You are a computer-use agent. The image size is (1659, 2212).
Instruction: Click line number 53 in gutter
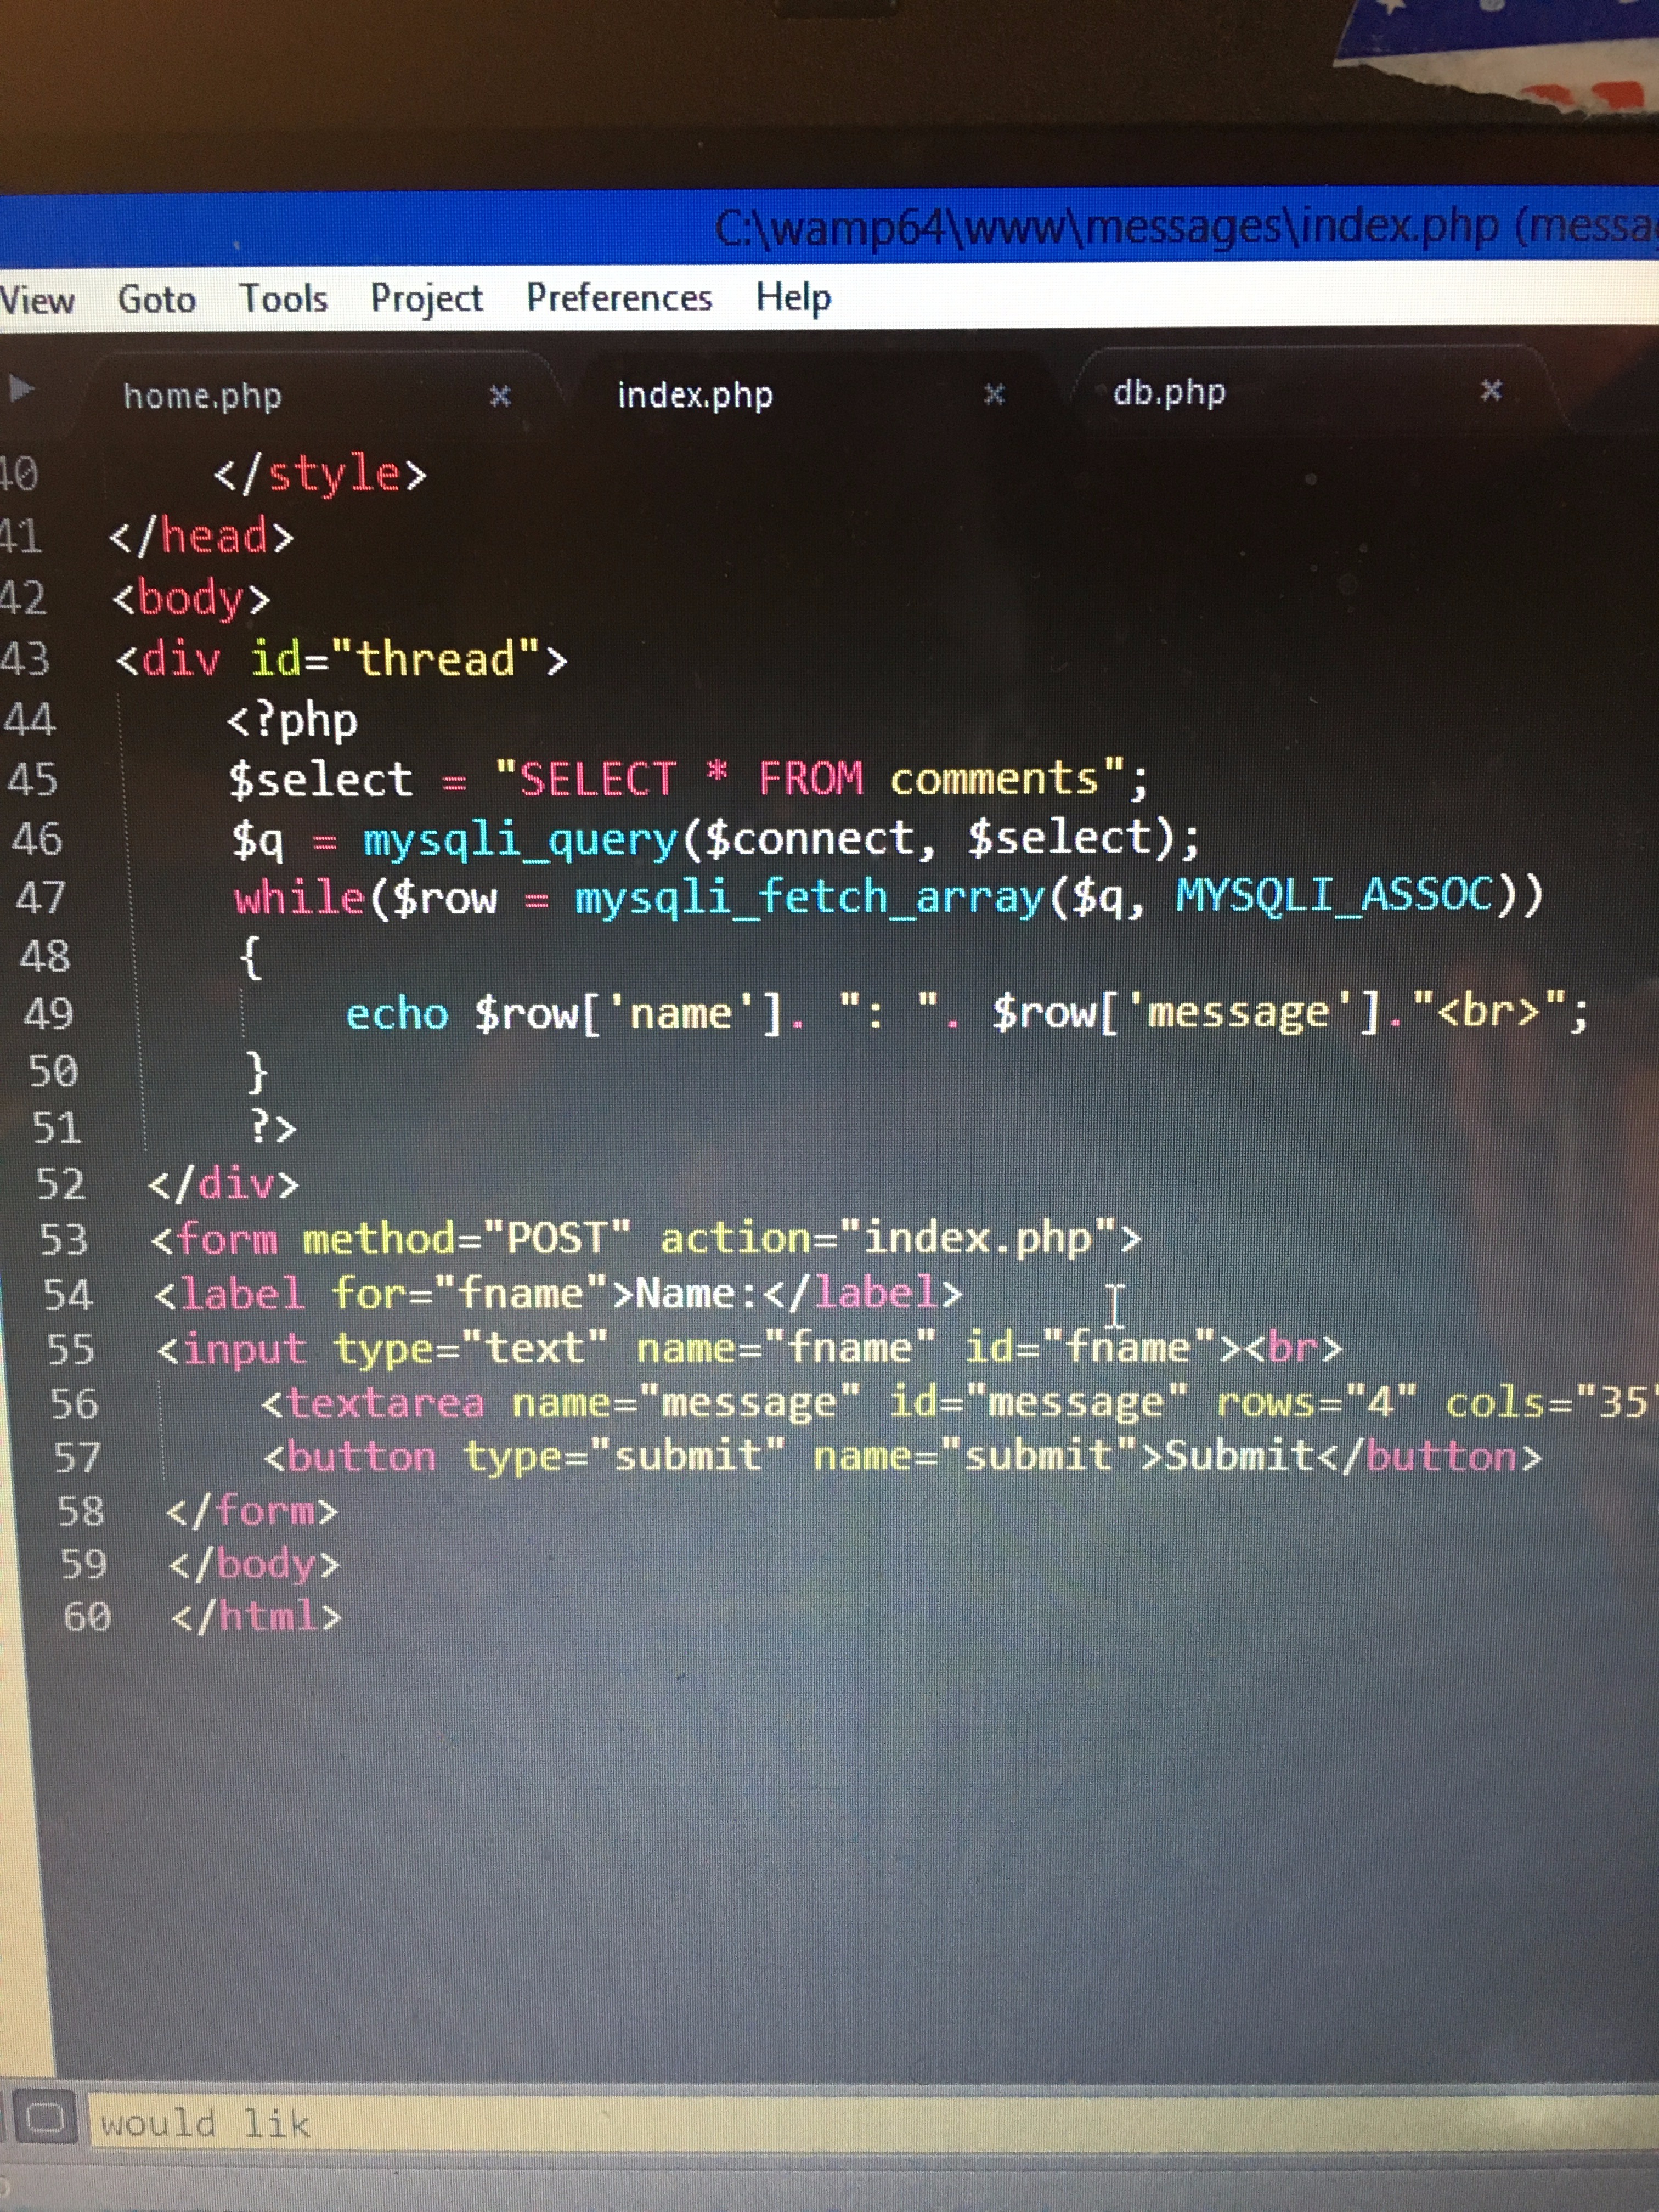(64, 1240)
